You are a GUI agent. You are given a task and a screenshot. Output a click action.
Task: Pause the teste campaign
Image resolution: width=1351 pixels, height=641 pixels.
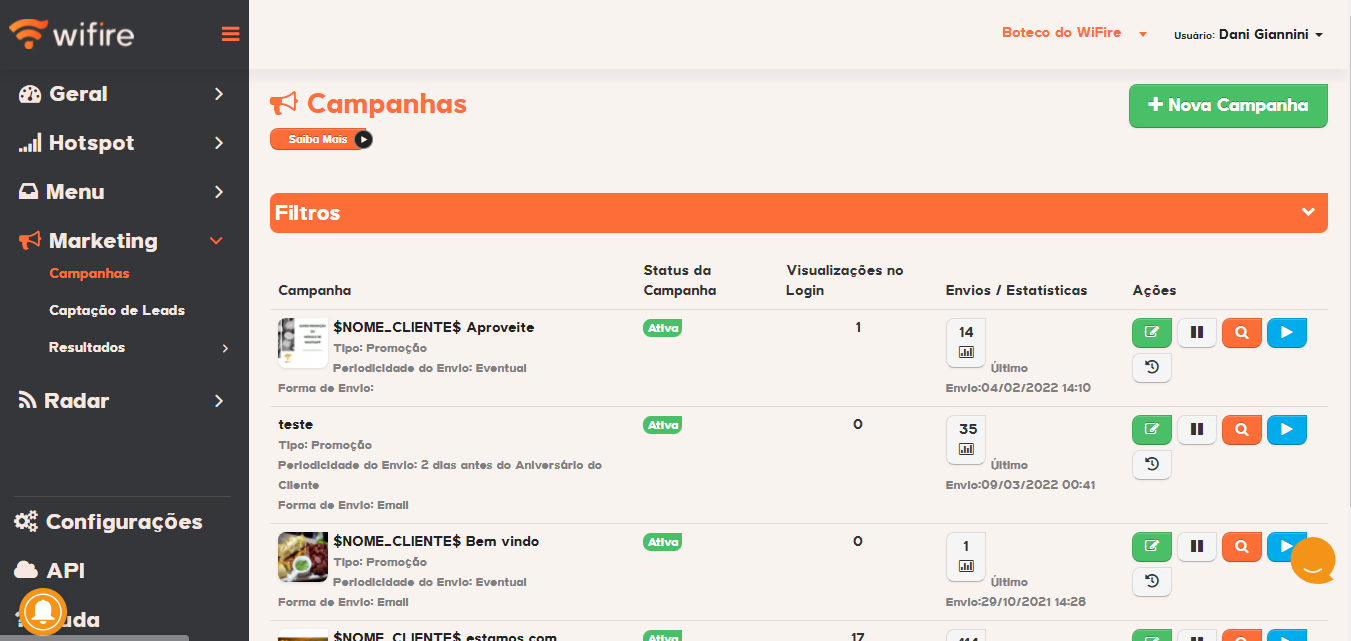[1197, 430]
